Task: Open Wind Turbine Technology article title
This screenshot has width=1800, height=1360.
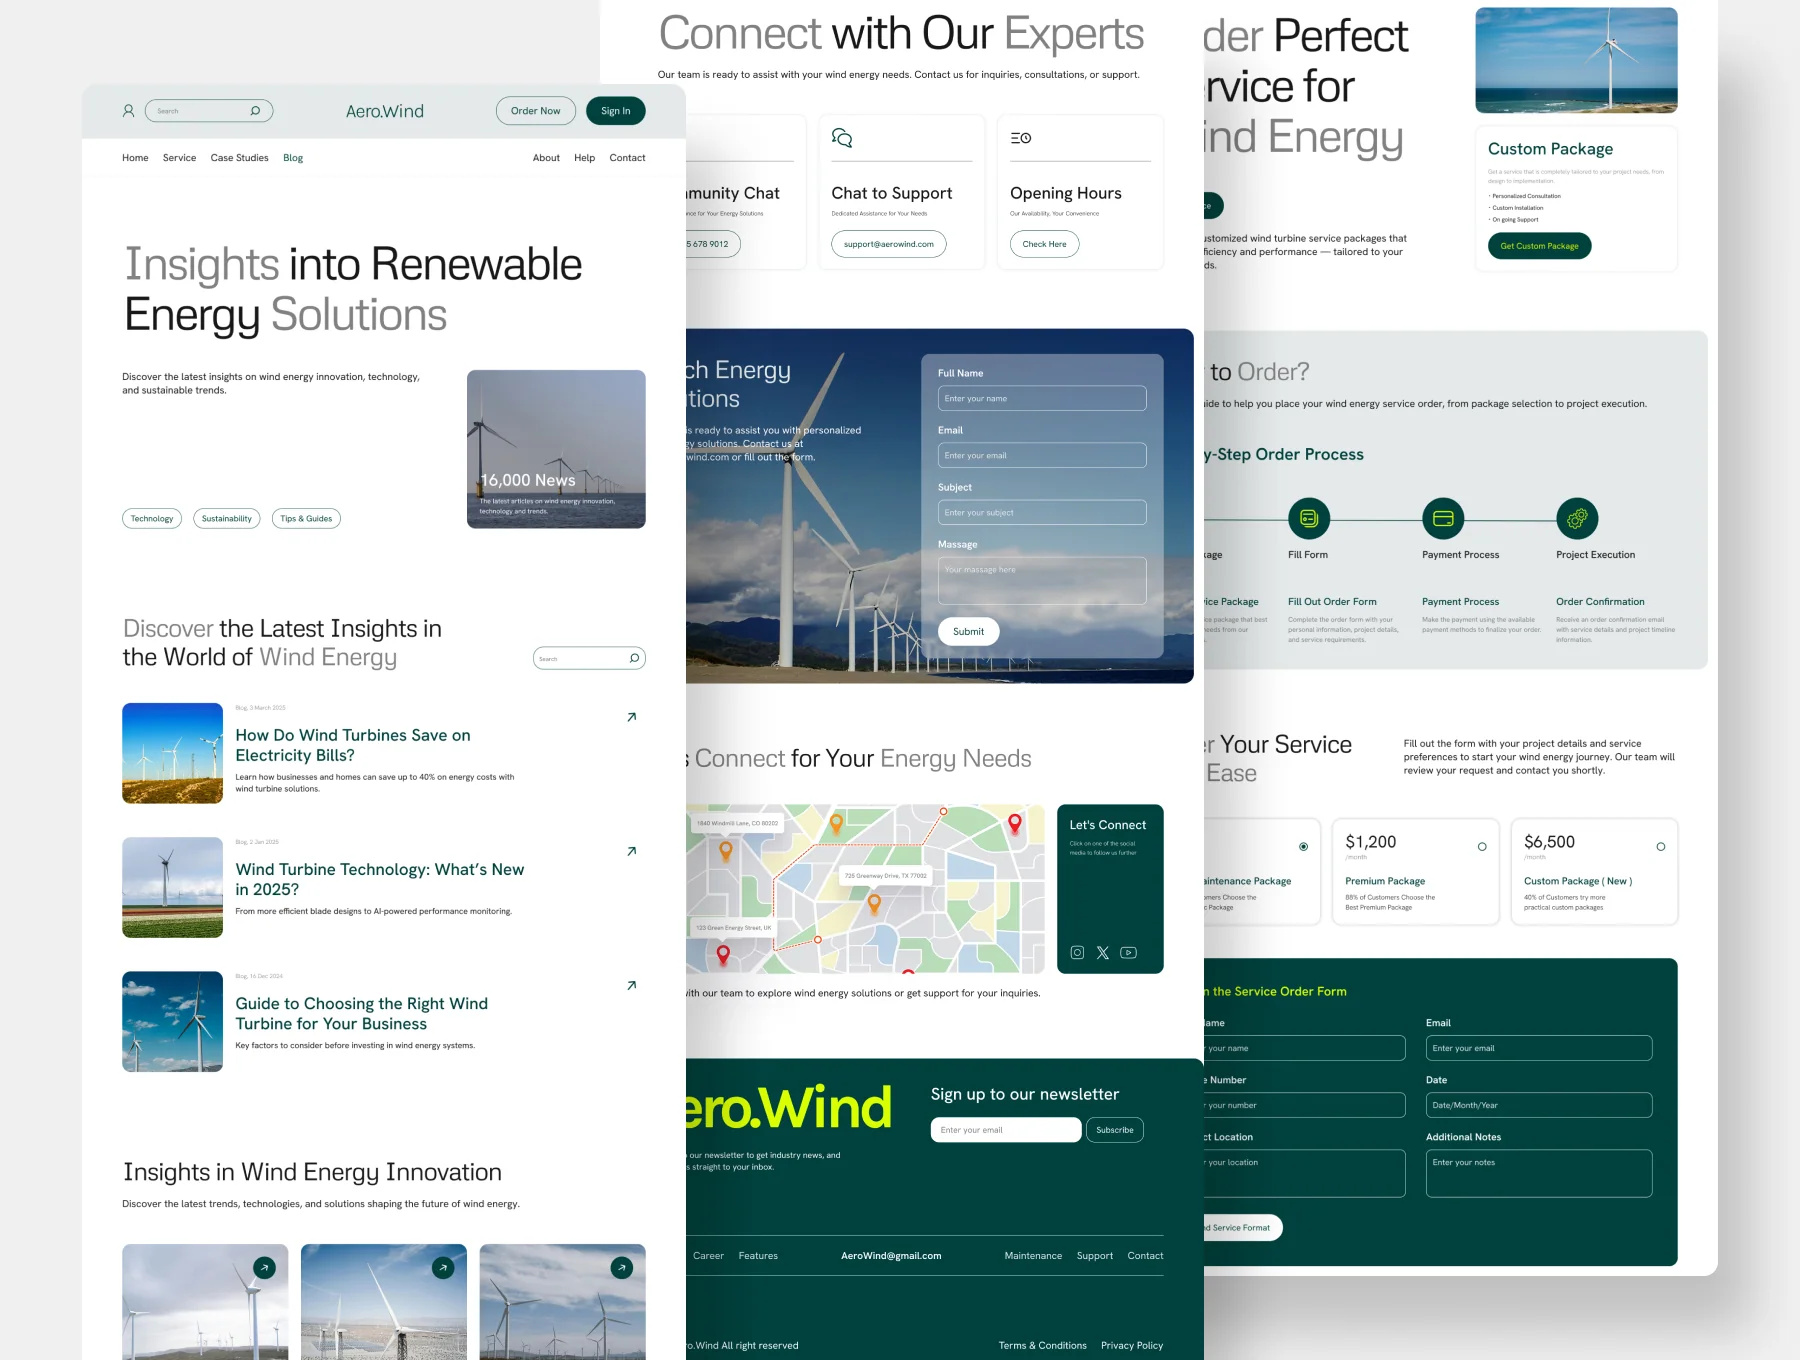Action: tap(380, 879)
